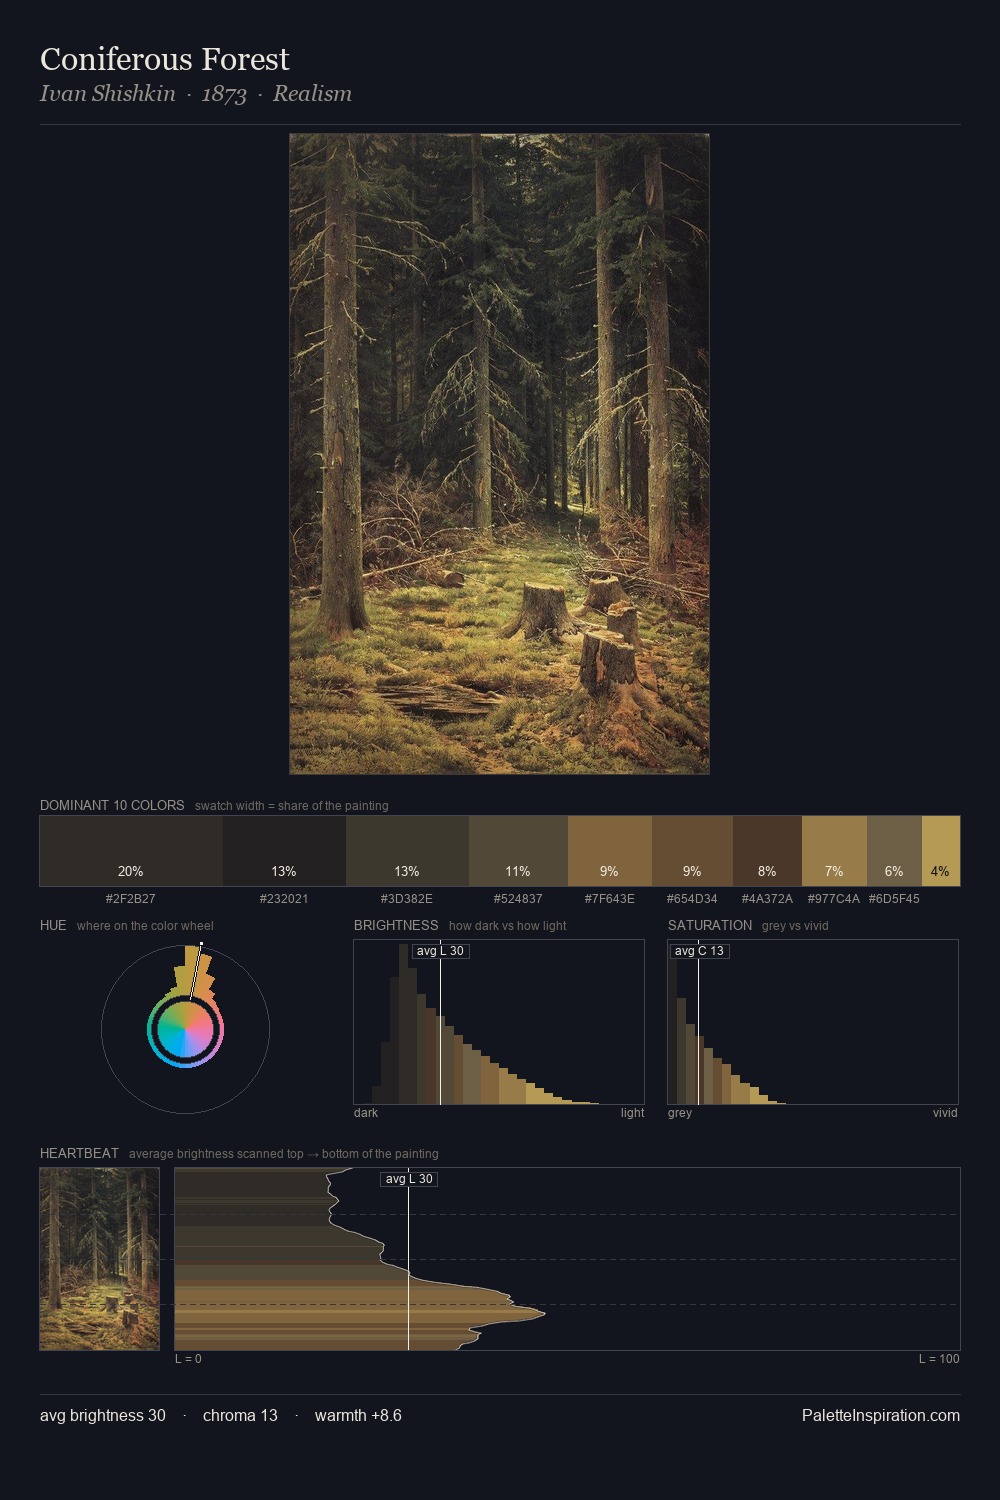The height and width of the screenshot is (1500, 1000).
Task: Click the 'grey' axis label
Action: coord(680,1113)
